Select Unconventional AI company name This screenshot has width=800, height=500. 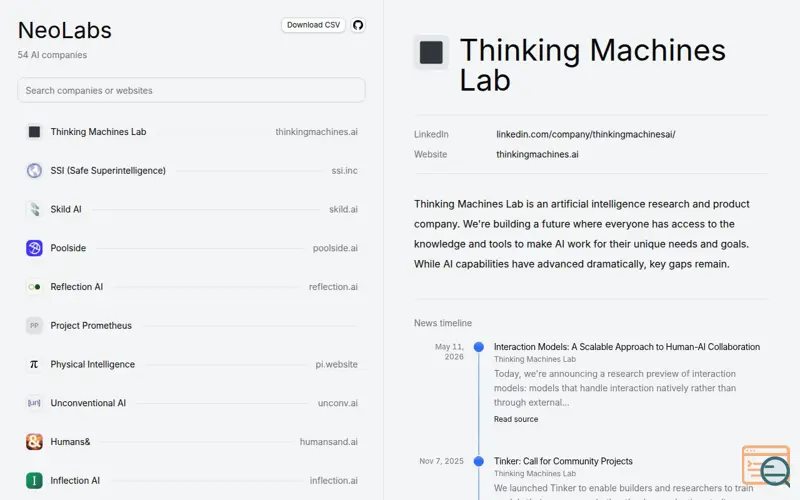click(88, 403)
